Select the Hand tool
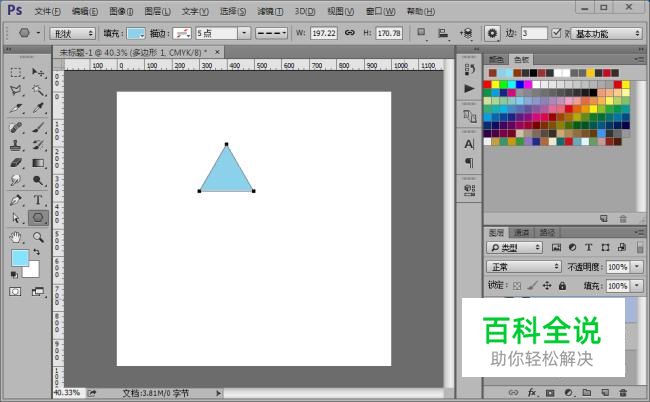 [16, 237]
